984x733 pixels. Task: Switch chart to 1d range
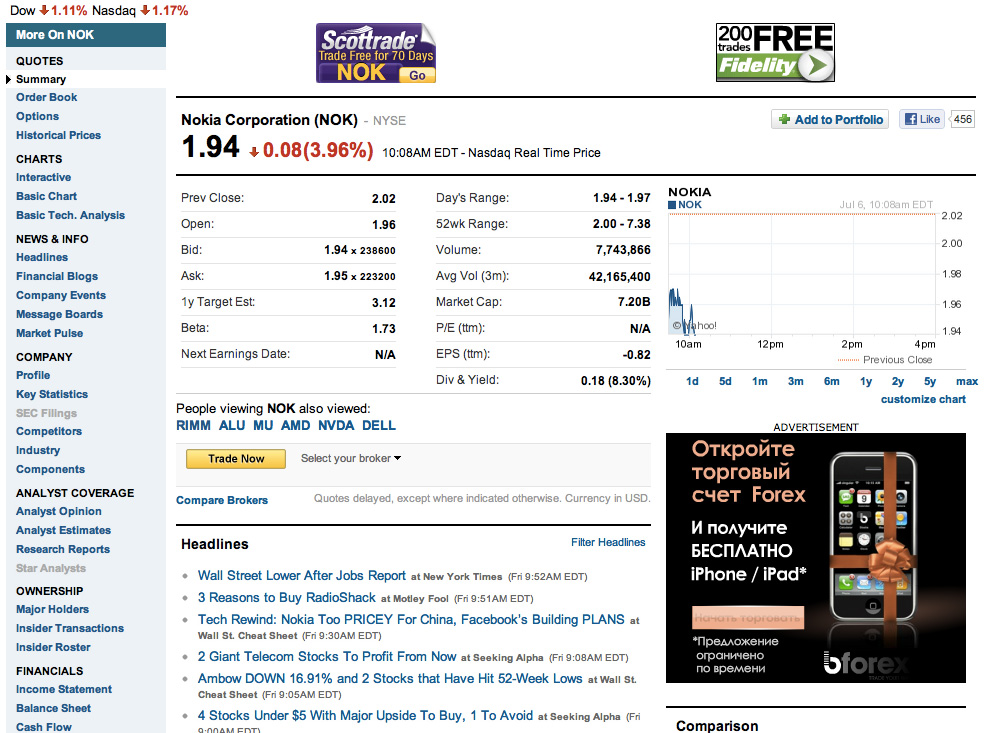click(692, 381)
